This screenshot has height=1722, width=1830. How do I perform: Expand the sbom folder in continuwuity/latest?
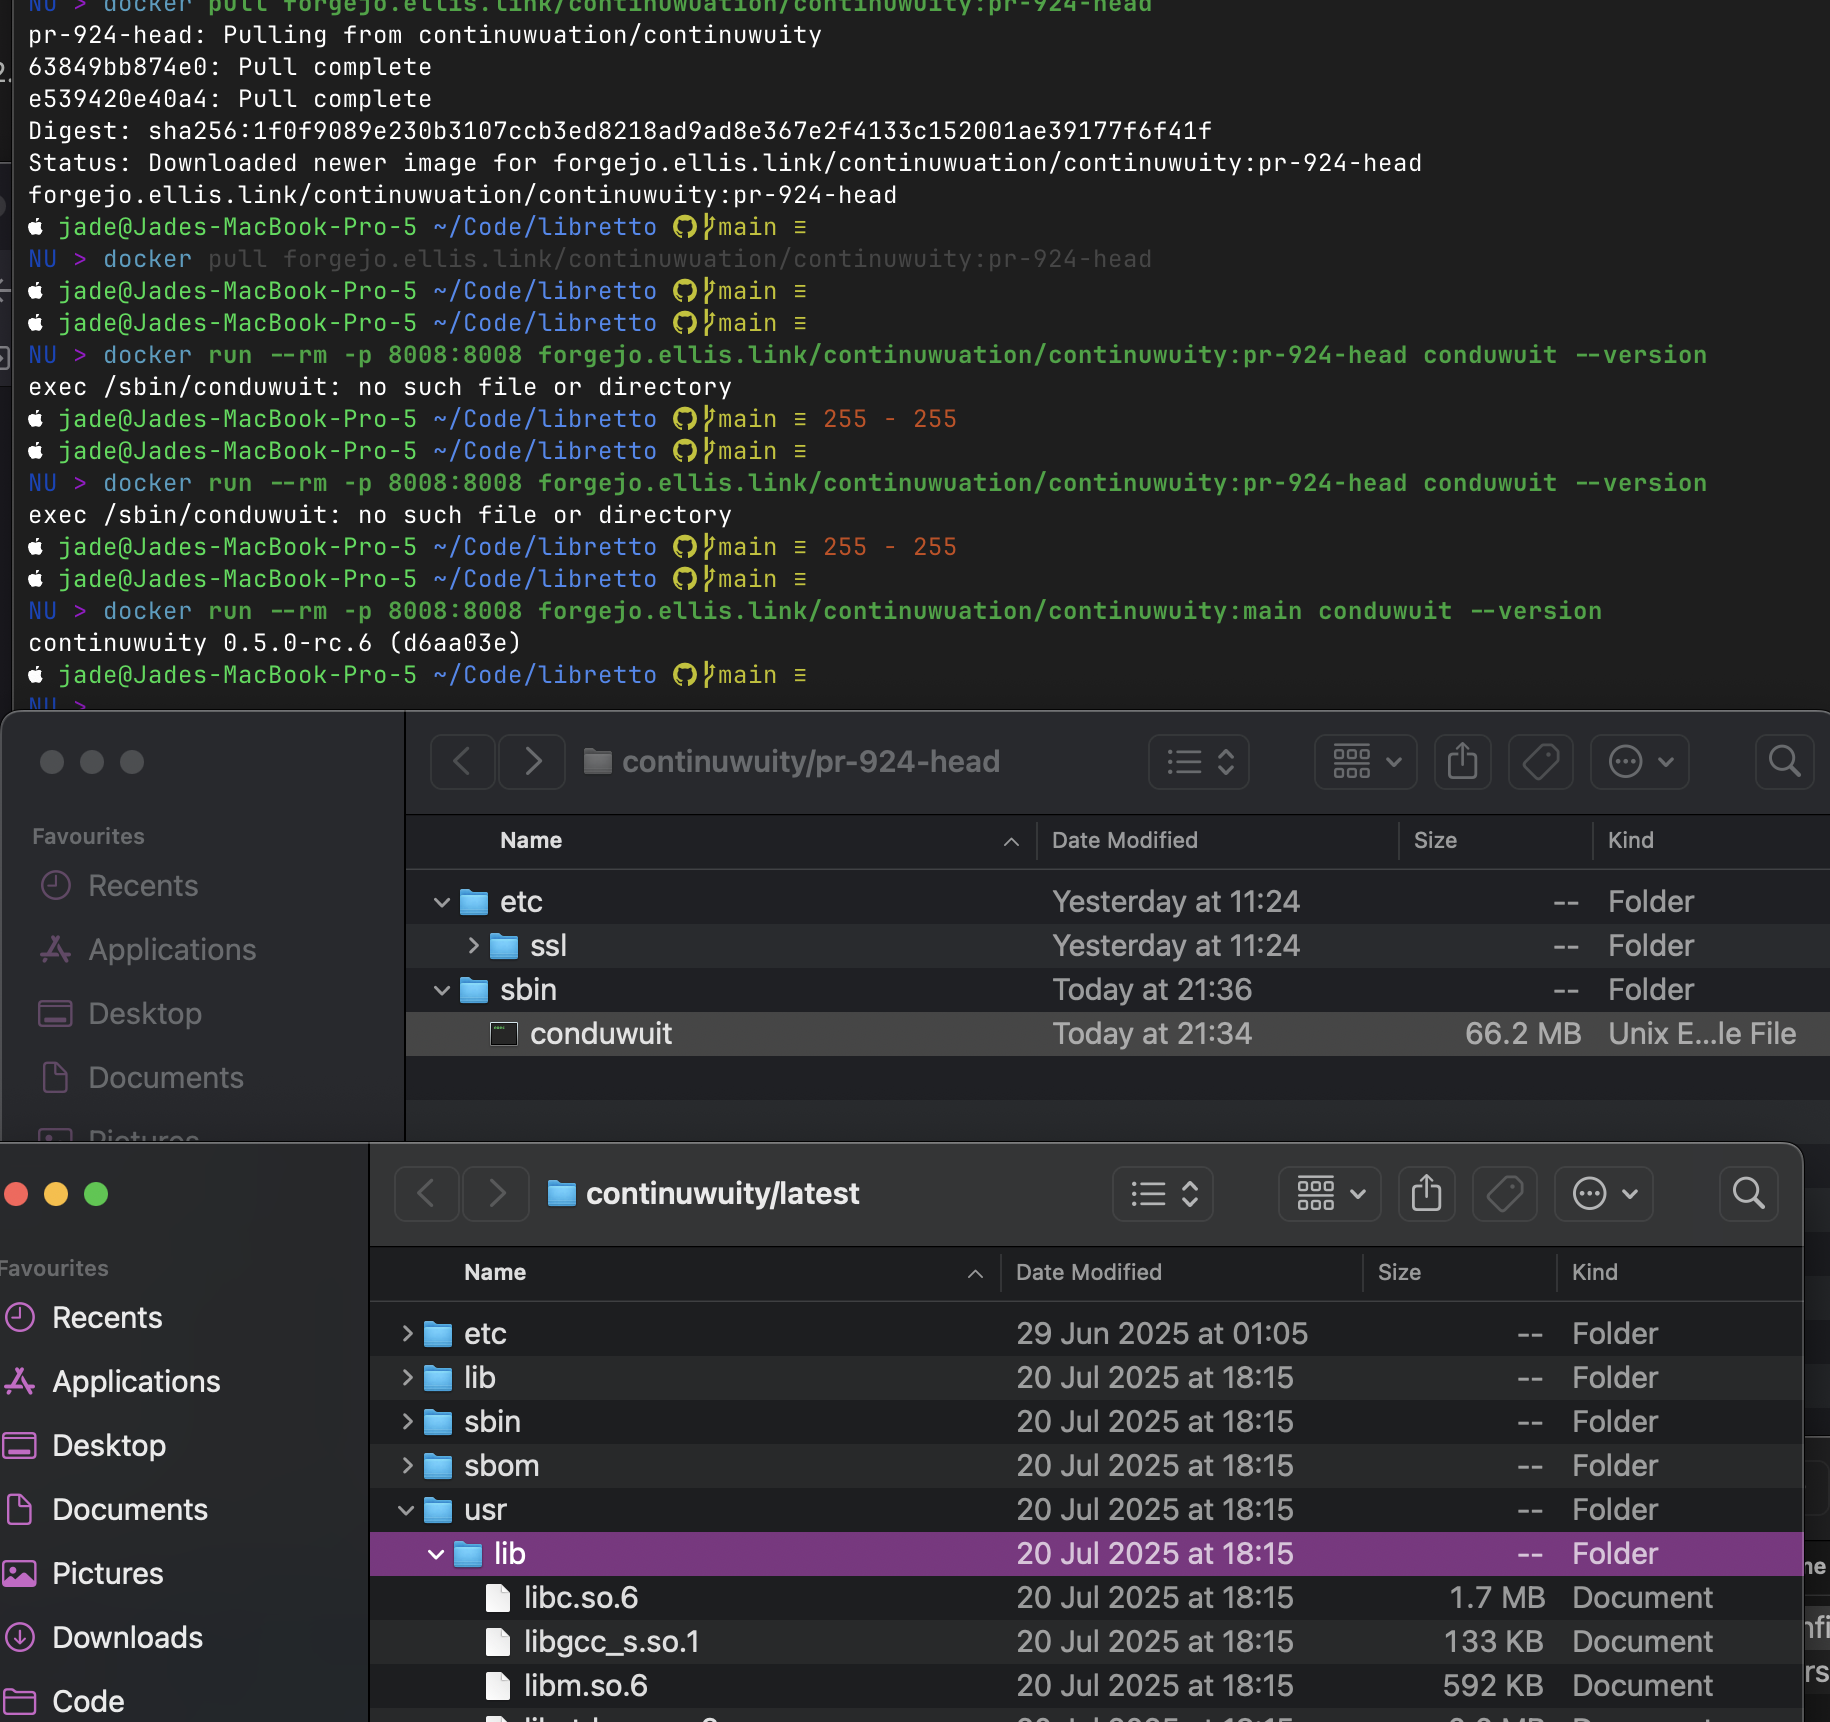[407, 1466]
